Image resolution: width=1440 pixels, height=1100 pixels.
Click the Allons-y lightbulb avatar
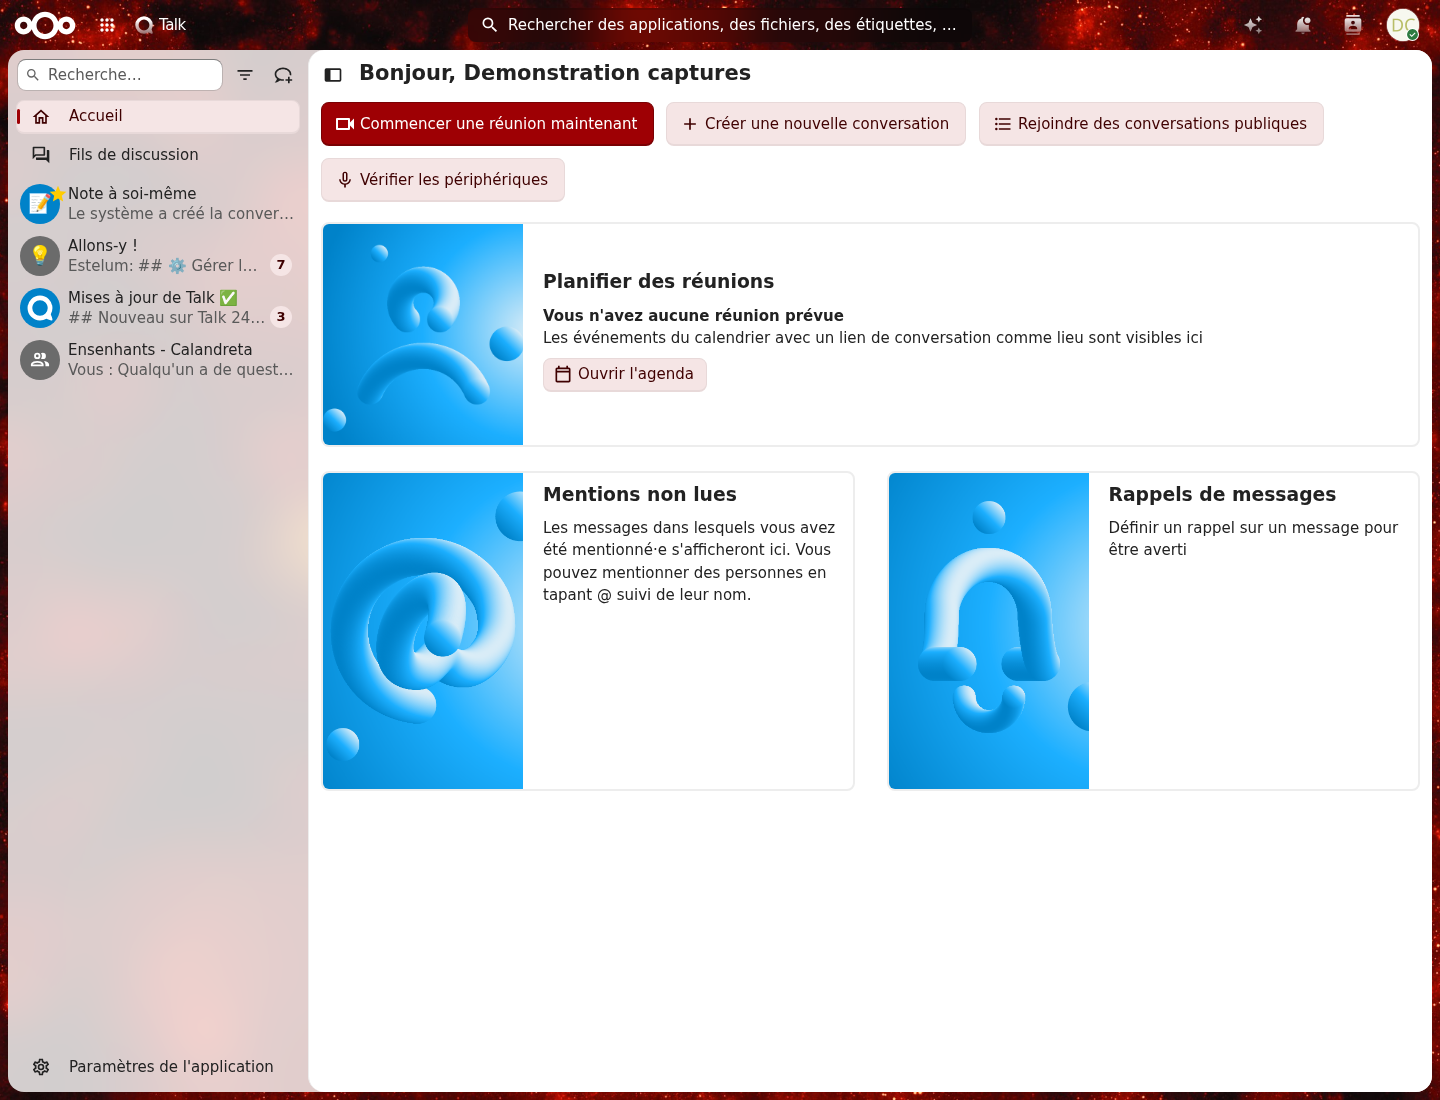tap(40, 256)
